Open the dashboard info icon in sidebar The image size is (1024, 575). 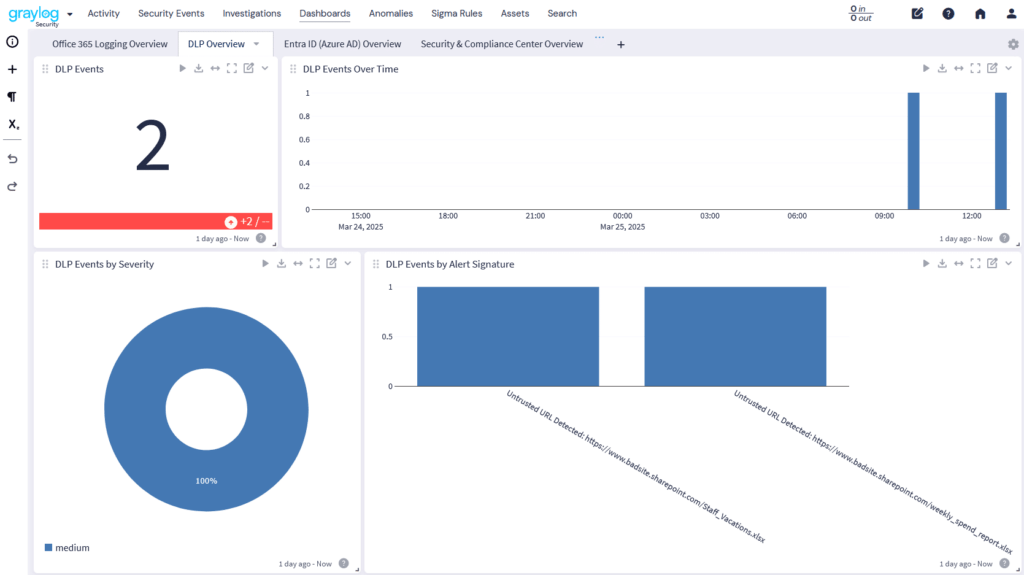click(12, 42)
